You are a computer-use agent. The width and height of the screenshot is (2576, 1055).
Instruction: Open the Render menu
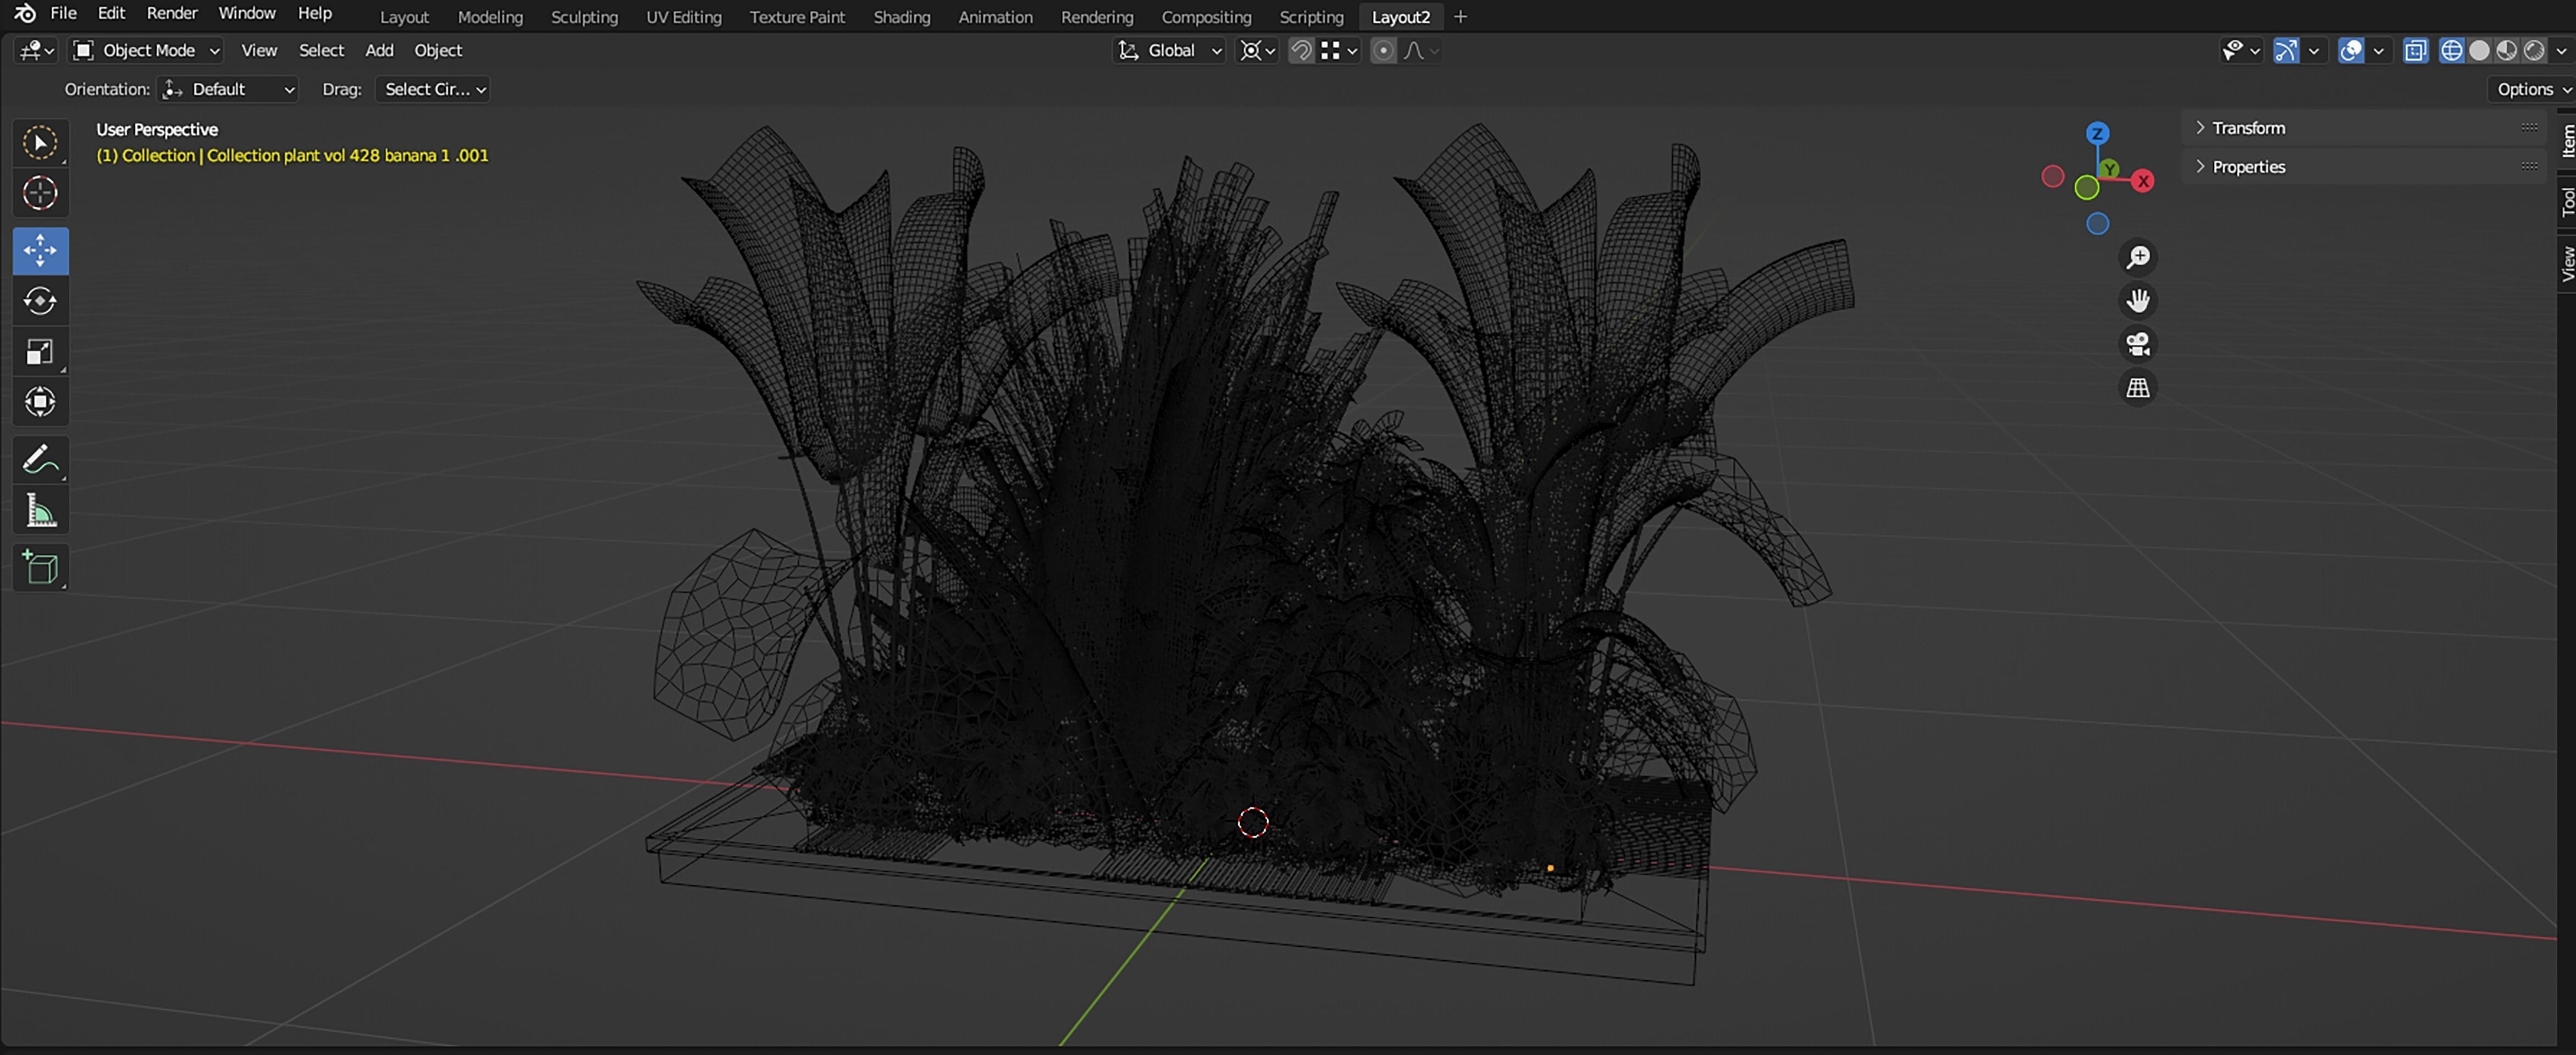172,13
